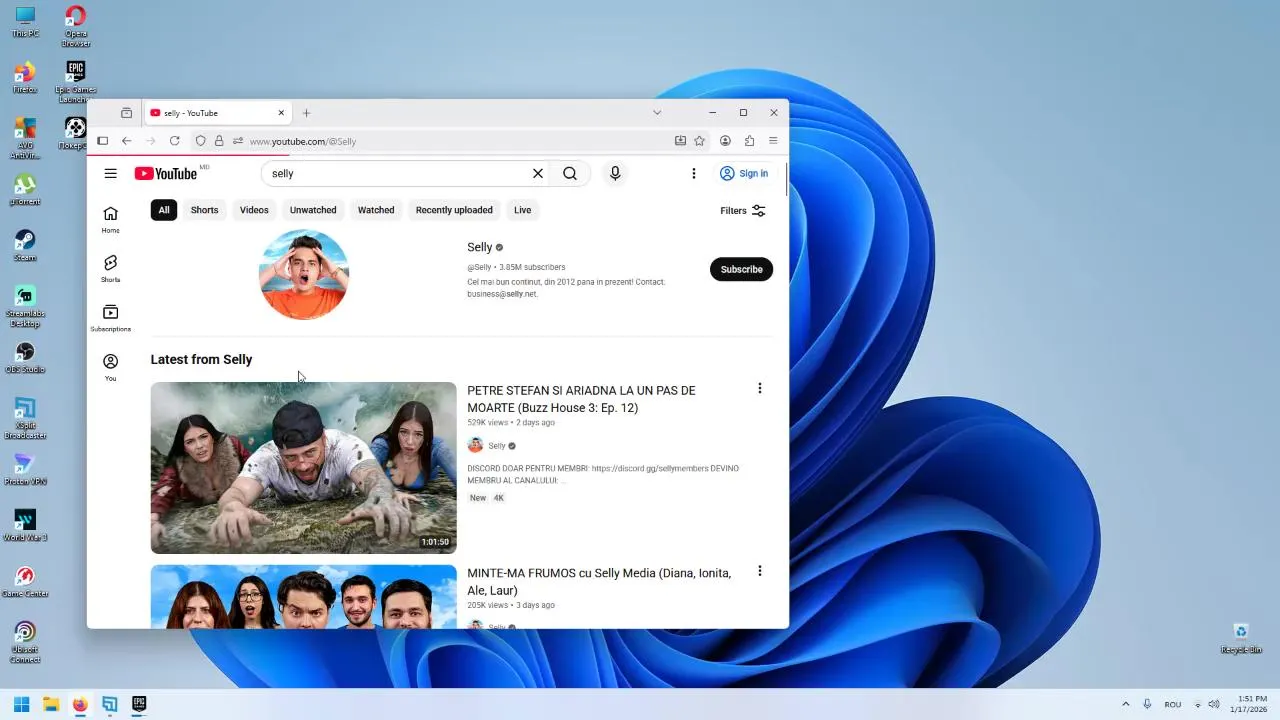Show site security padlock info
This screenshot has width=1280, height=720.
(x=219, y=141)
